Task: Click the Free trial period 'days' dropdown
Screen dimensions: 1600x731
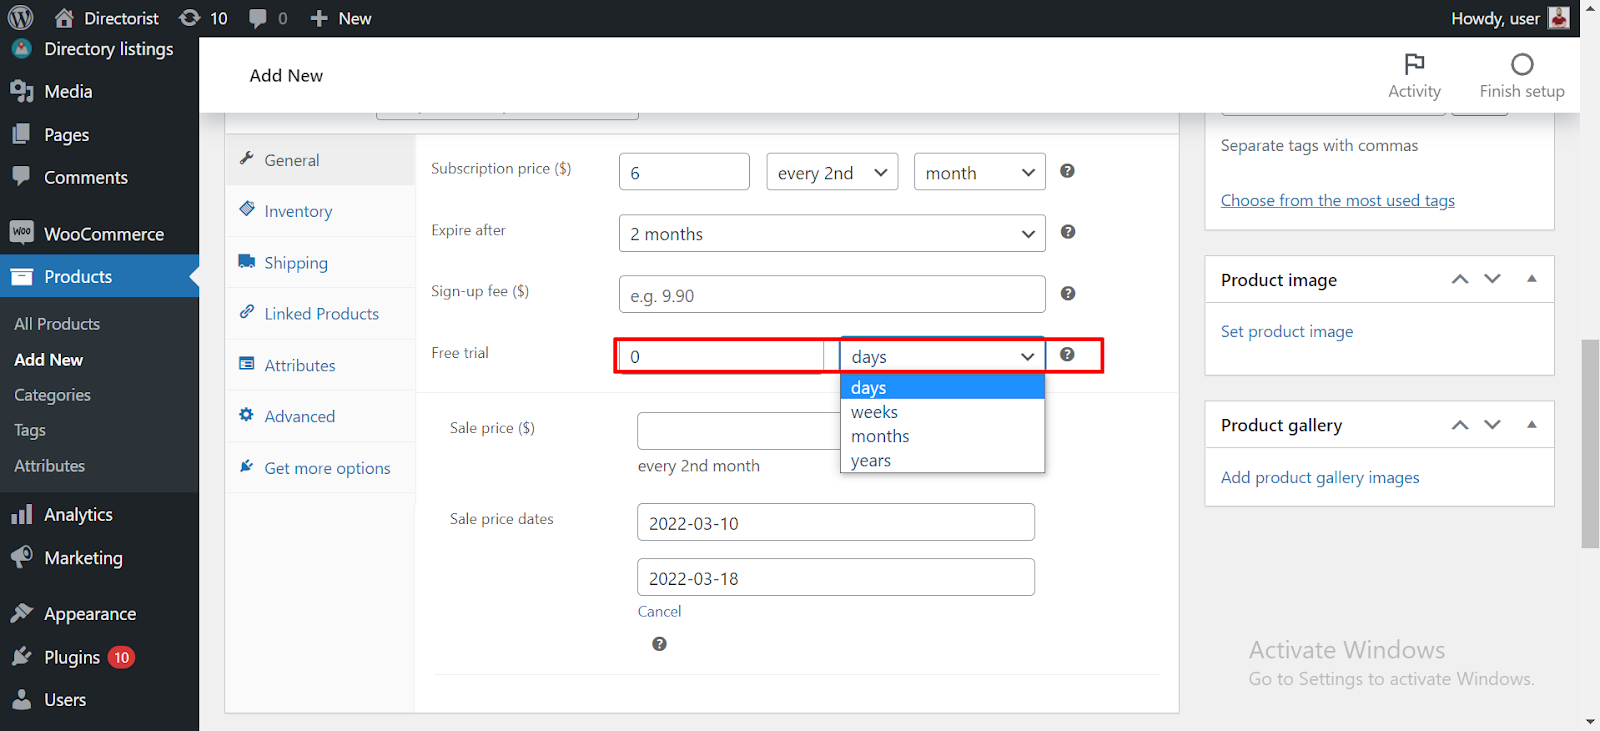Action: pos(942,356)
